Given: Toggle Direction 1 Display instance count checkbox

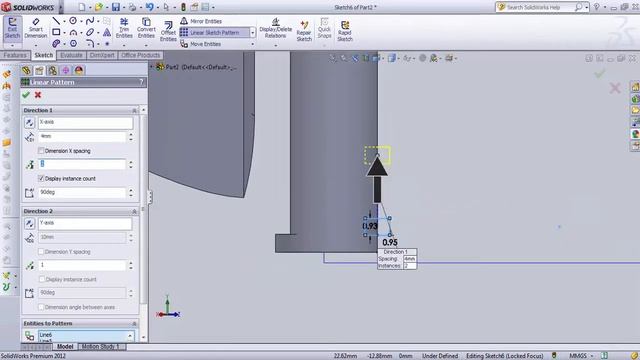Looking at the screenshot, I should point(41,178).
